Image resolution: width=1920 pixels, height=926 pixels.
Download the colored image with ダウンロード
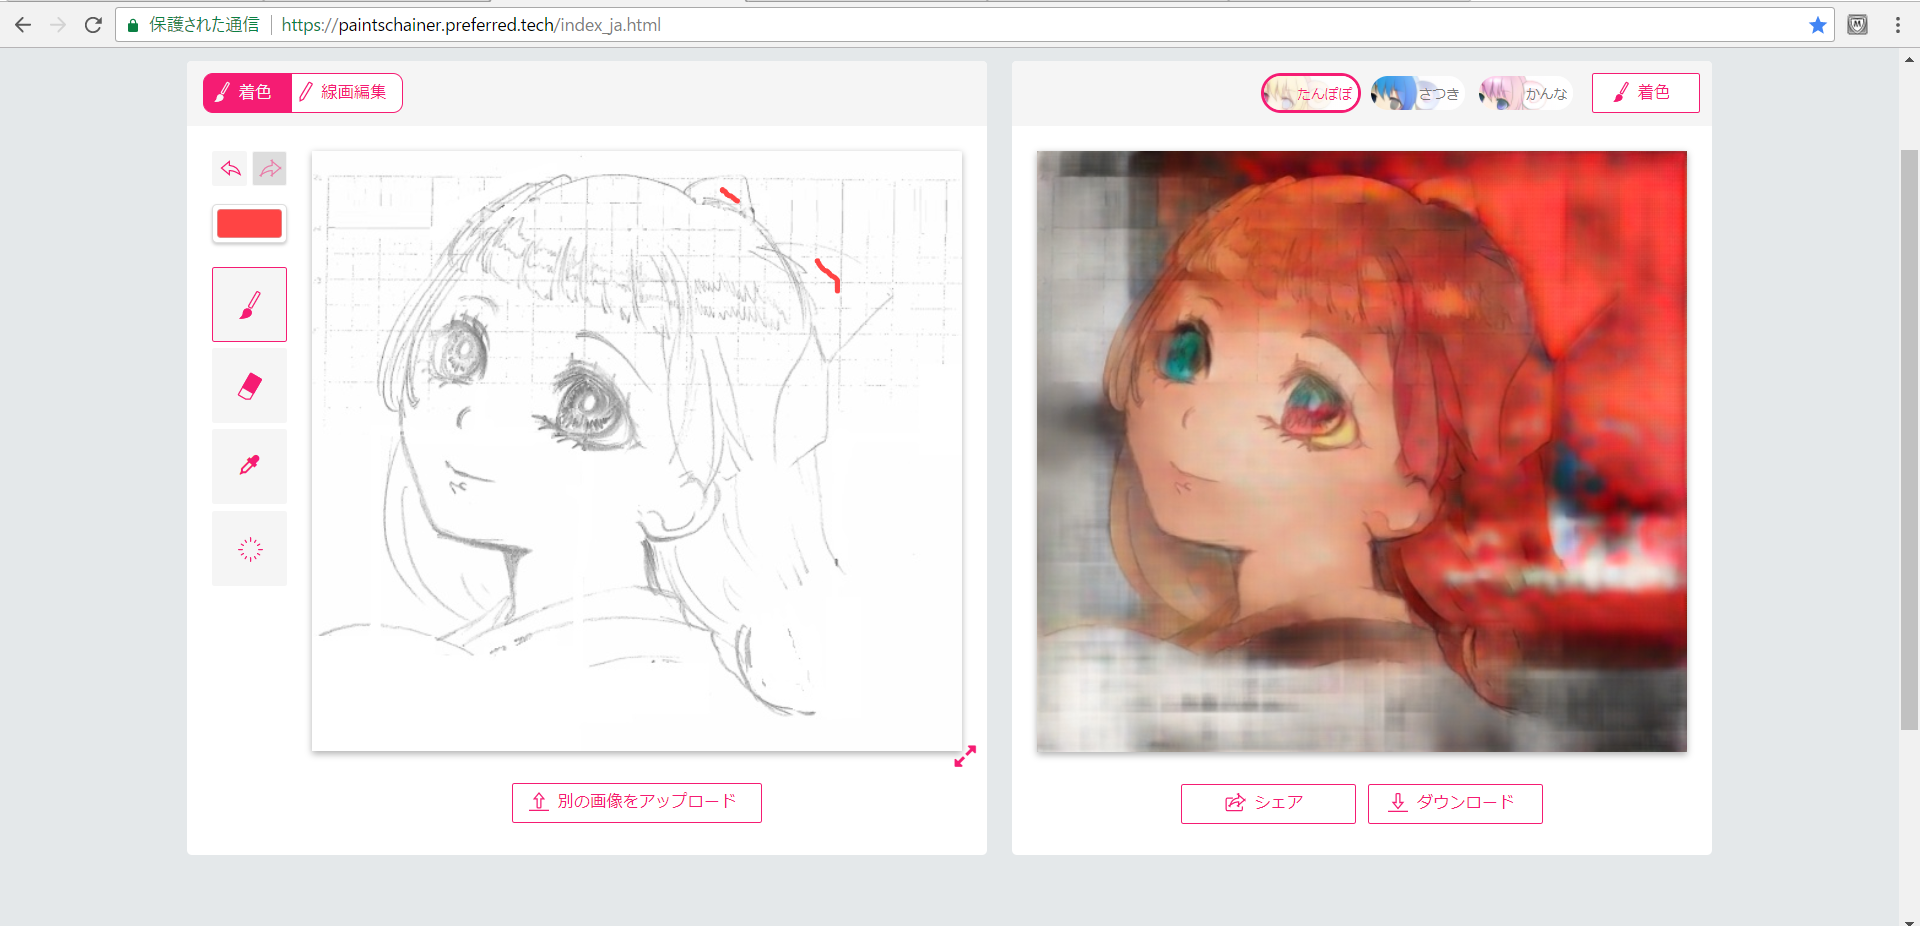click(x=1455, y=803)
